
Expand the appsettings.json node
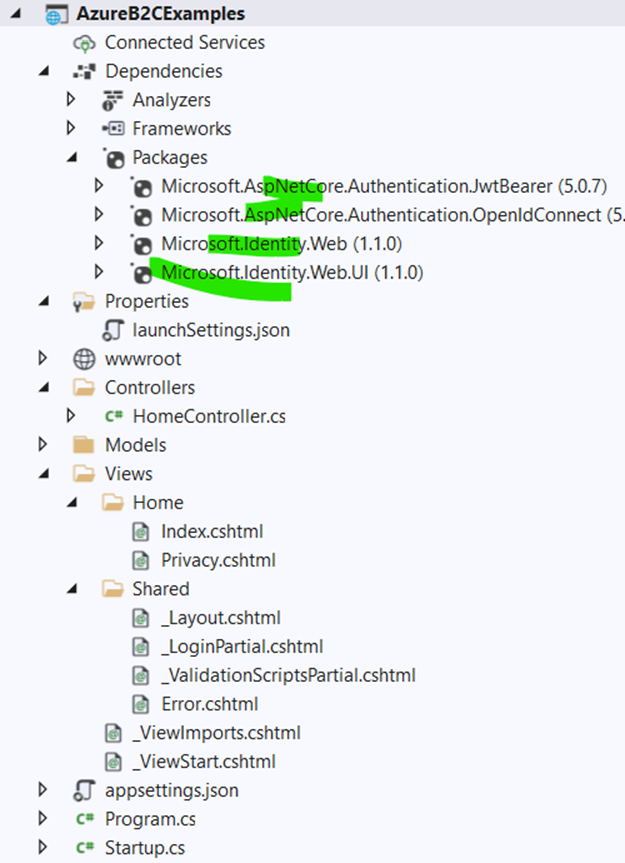[42, 790]
